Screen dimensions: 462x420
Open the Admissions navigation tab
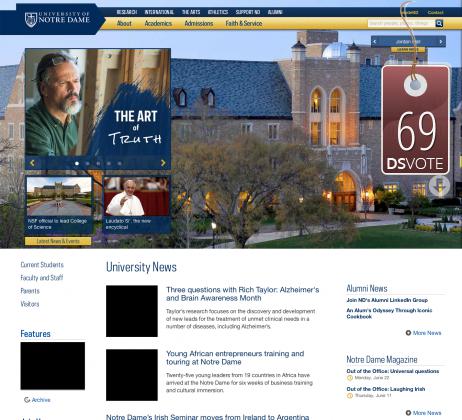pos(199,23)
